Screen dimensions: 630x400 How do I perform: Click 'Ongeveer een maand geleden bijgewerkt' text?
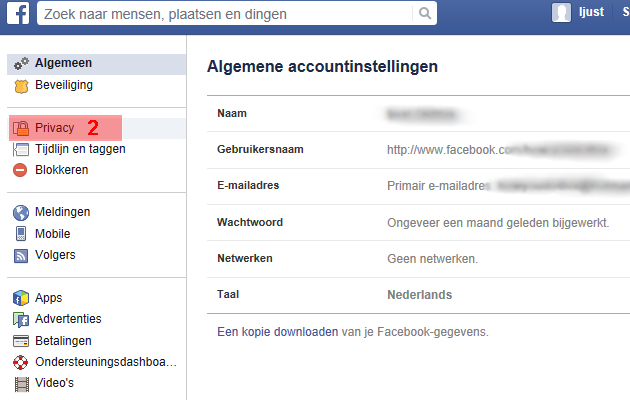point(498,223)
